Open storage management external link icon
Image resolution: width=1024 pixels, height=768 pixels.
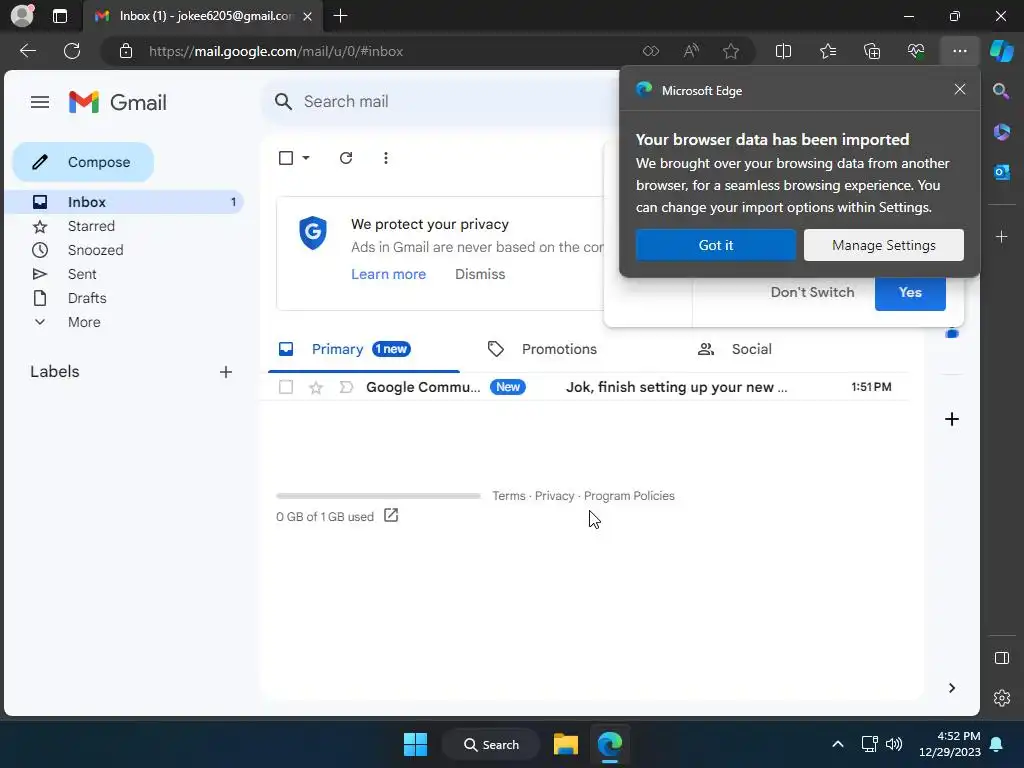pos(391,516)
